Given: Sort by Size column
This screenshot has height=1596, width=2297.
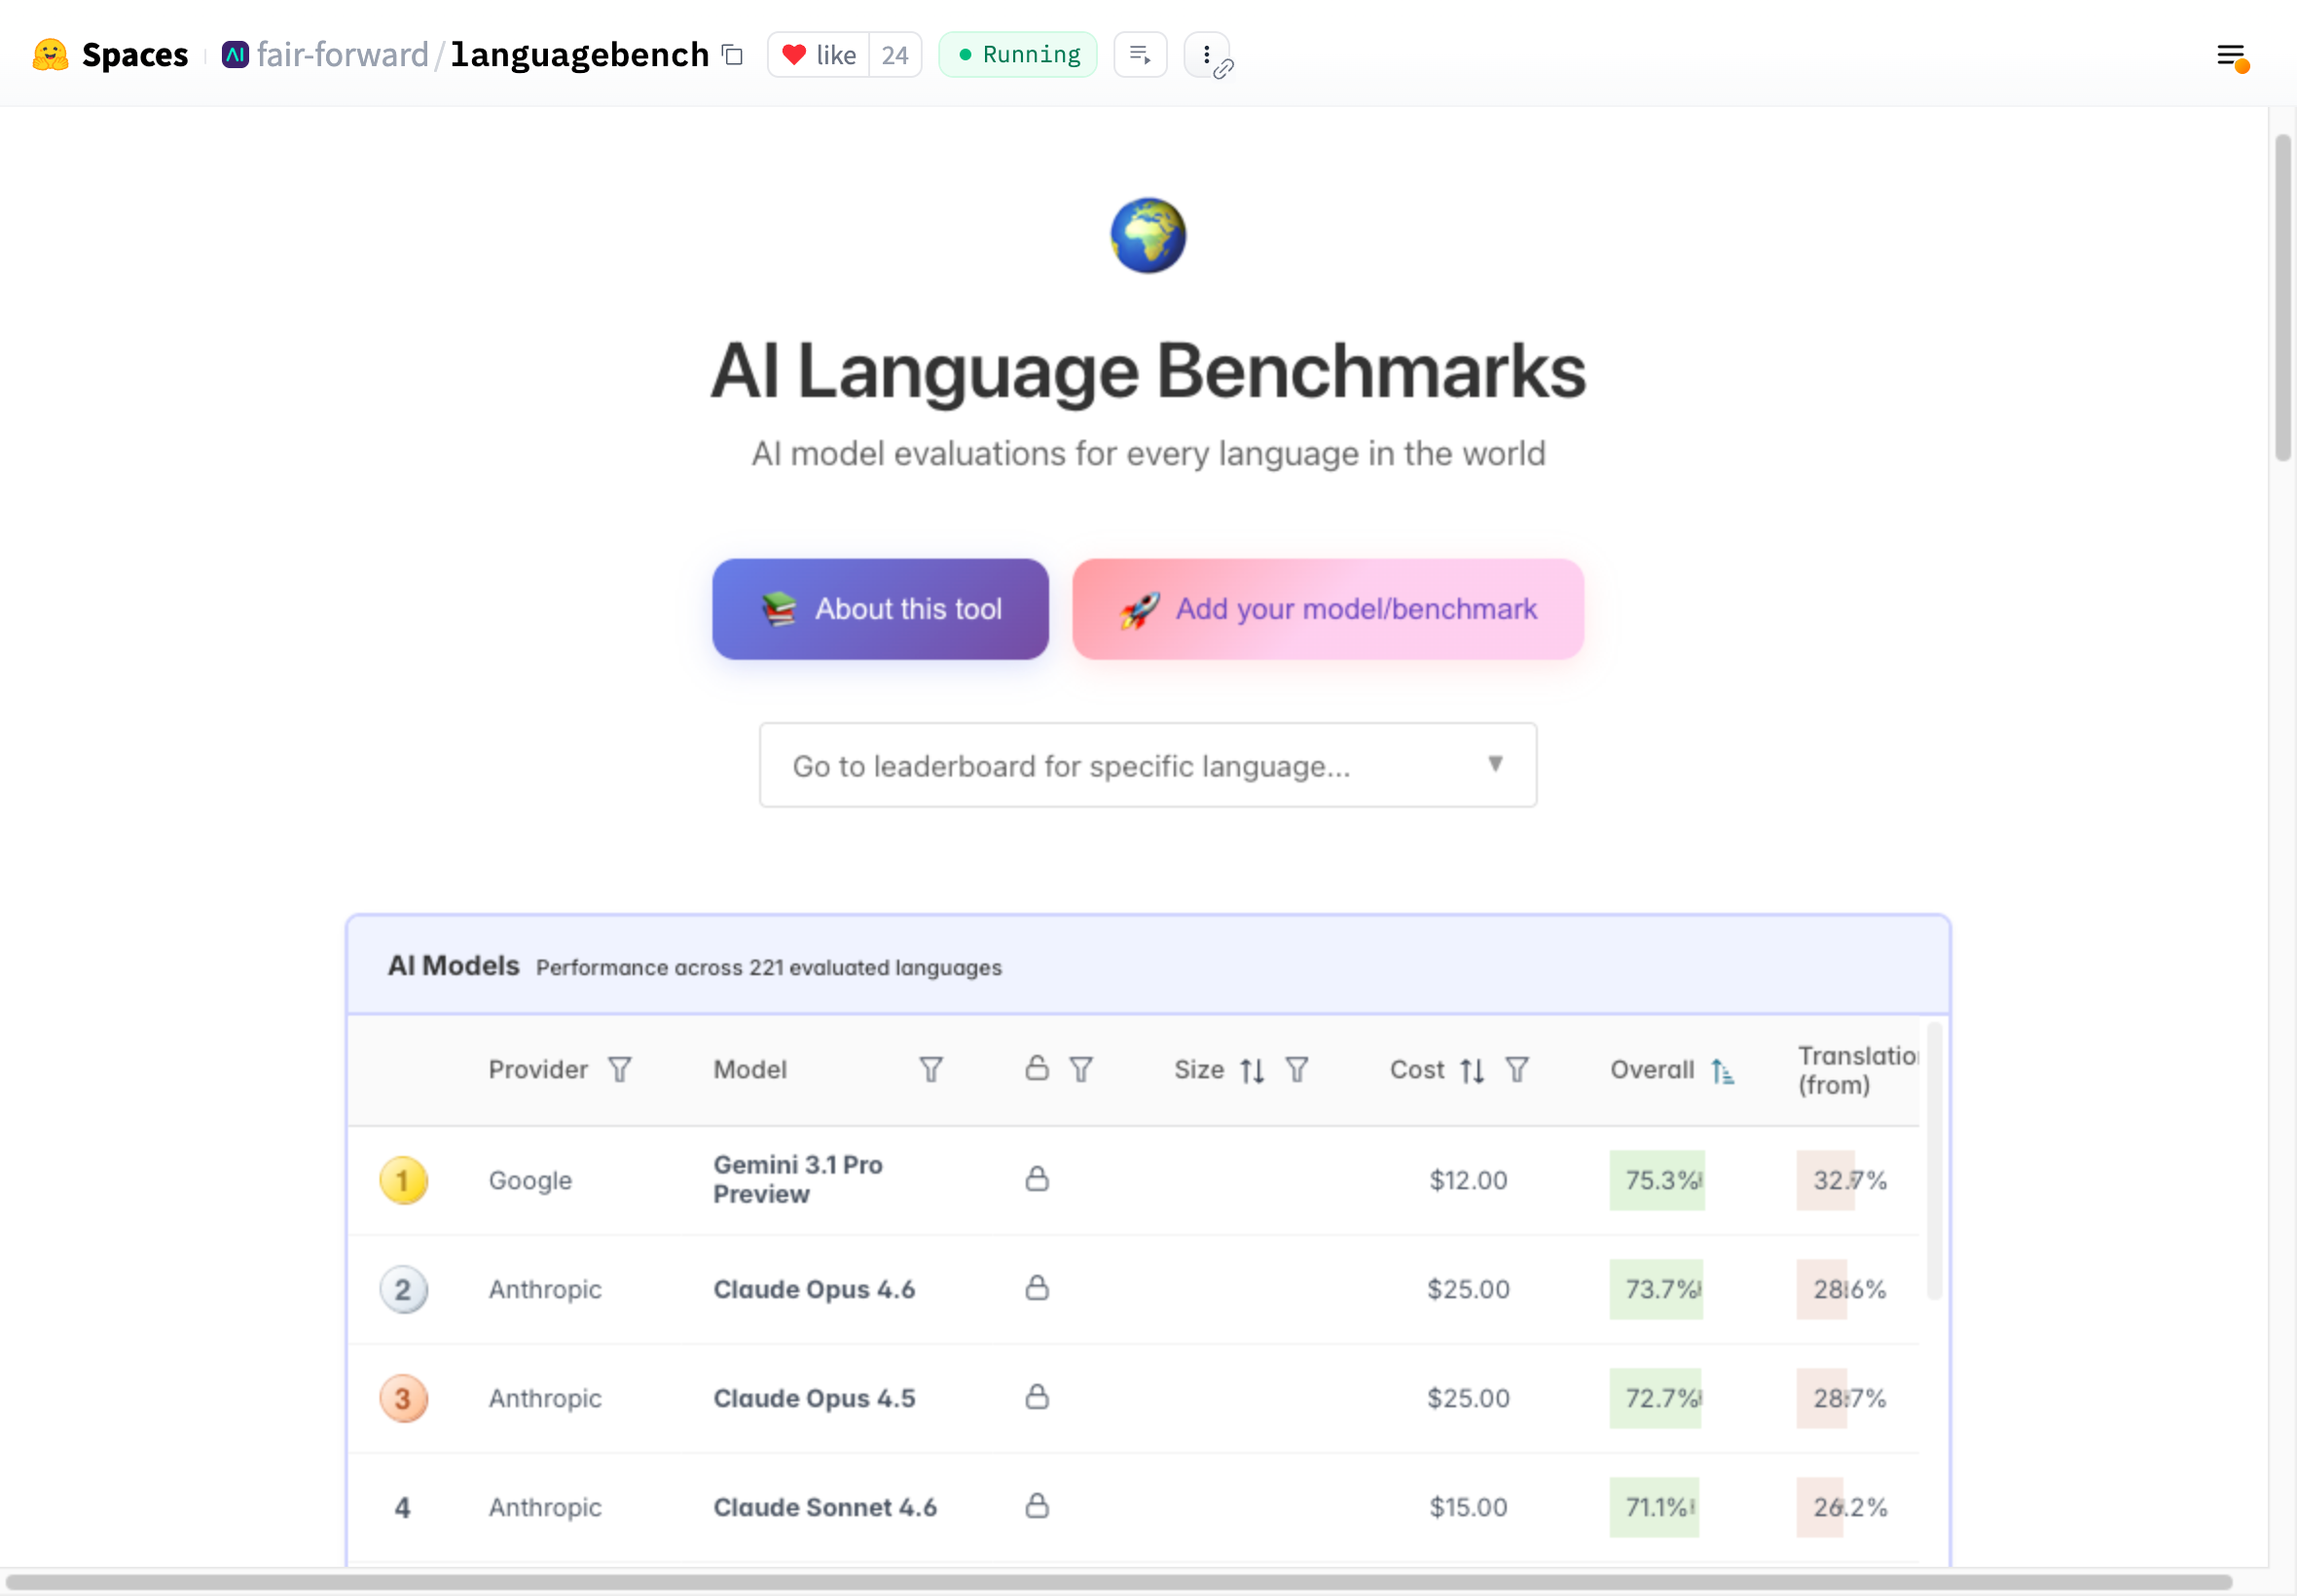Looking at the screenshot, I should (1252, 1071).
